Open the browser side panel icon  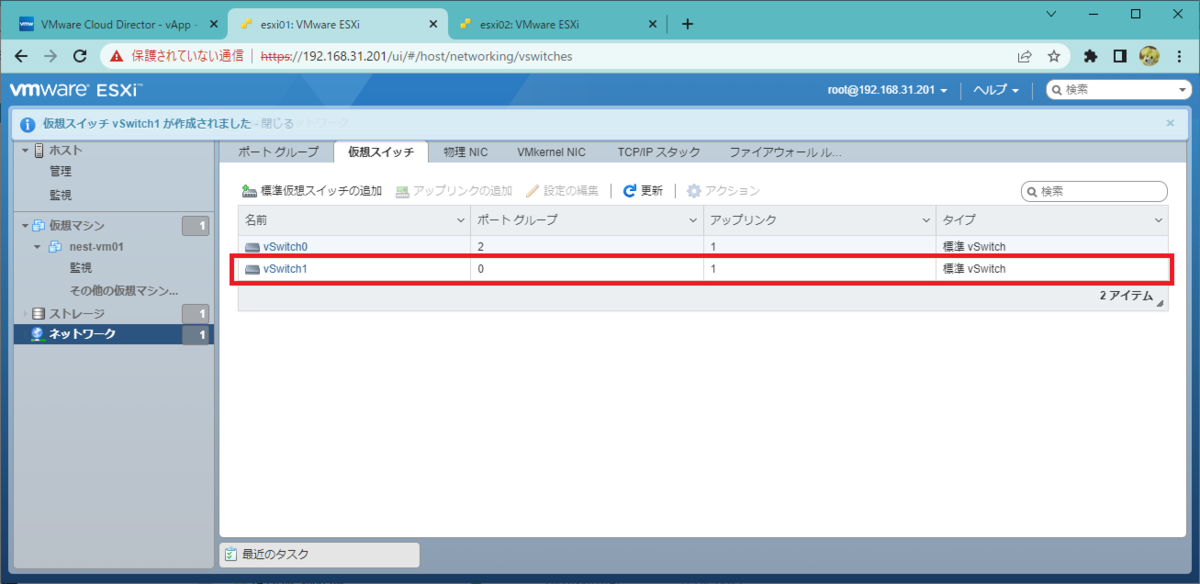click(1121, 56)
